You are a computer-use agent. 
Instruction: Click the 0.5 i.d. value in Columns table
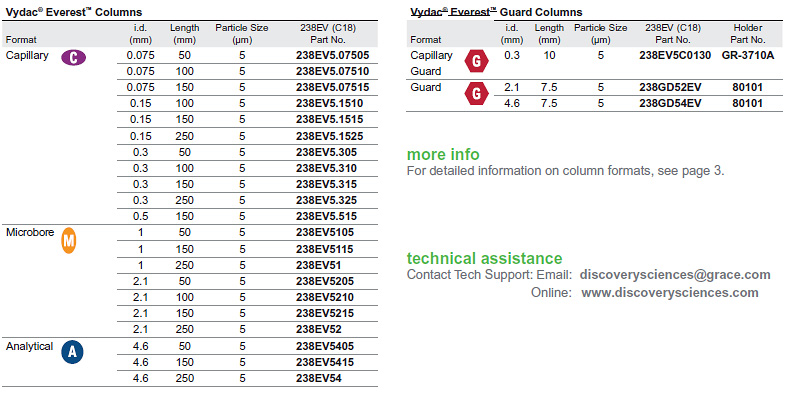[x=141, y=216]
